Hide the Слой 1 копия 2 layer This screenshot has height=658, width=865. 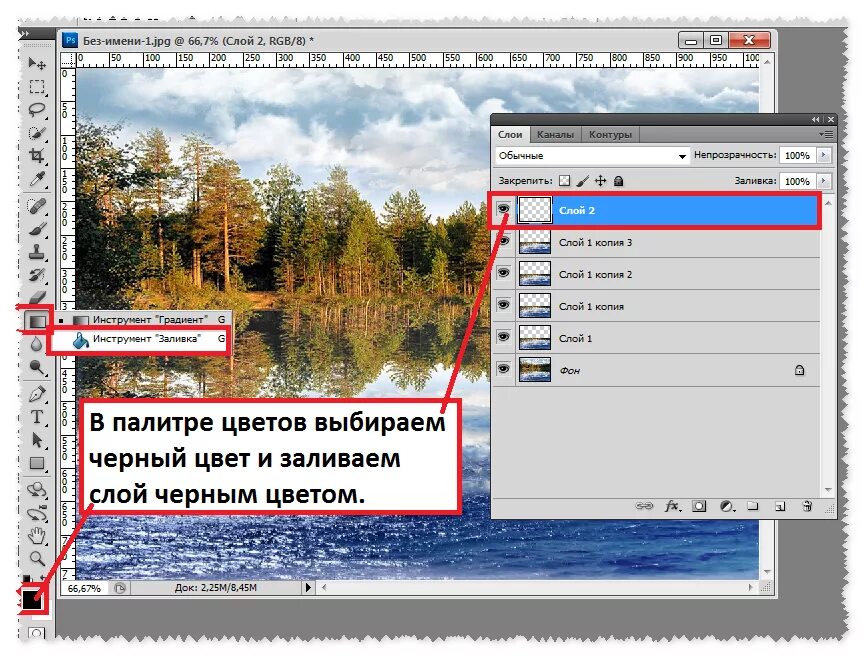(503, 273)
